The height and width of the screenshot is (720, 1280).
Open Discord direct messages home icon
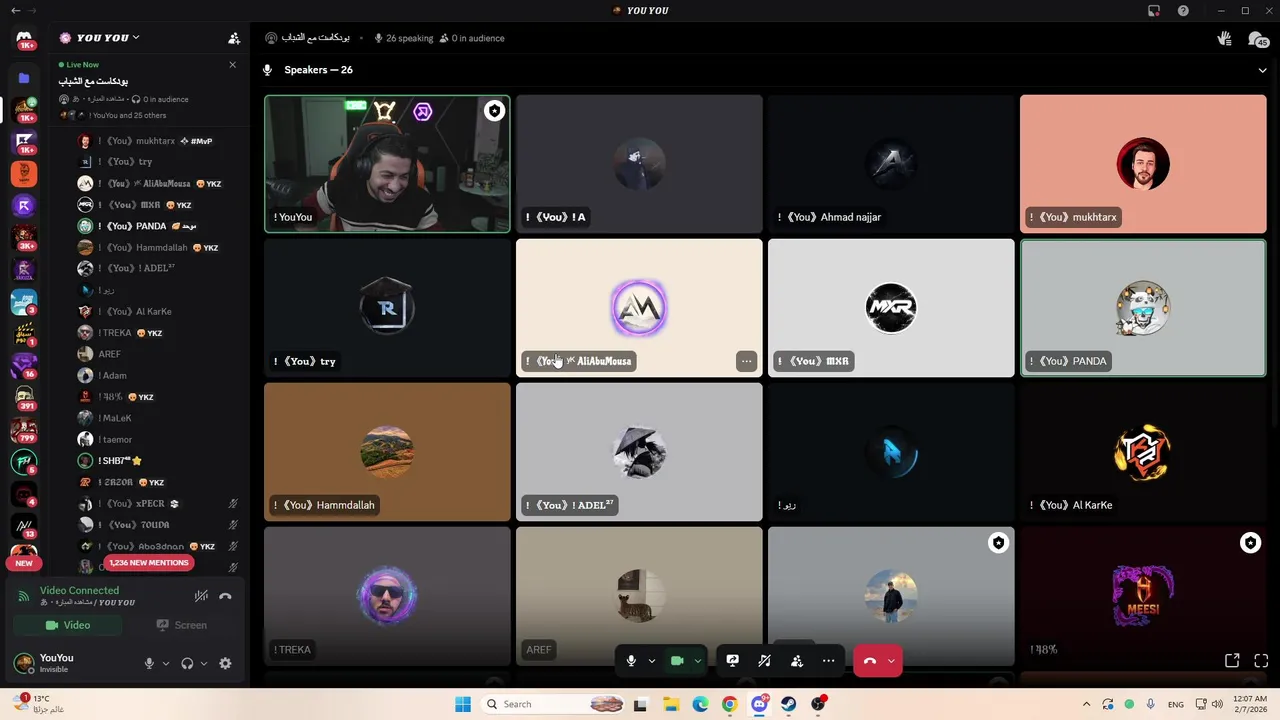click(x=24, y=38)
